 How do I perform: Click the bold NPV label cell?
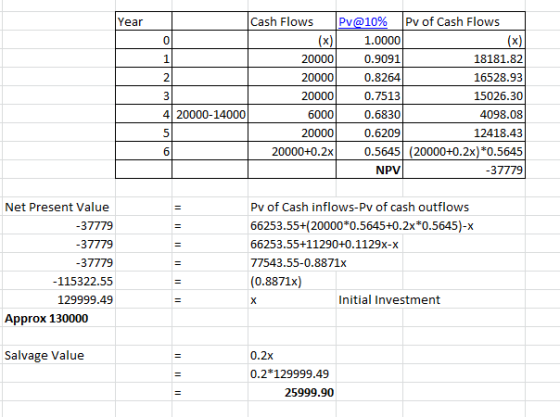[x=369, y=170]
